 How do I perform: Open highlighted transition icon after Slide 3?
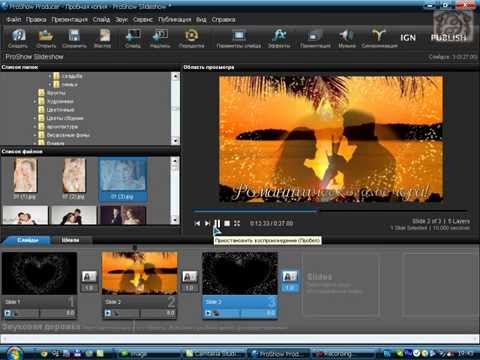click(x=289, y=276)
